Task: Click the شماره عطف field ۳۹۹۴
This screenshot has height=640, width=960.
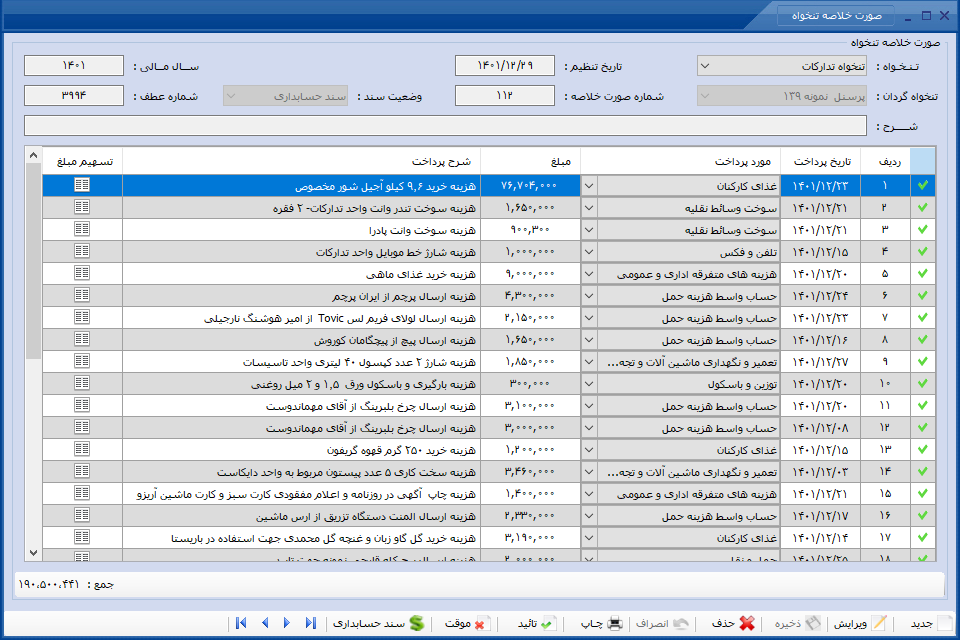Action: (74, 96)
